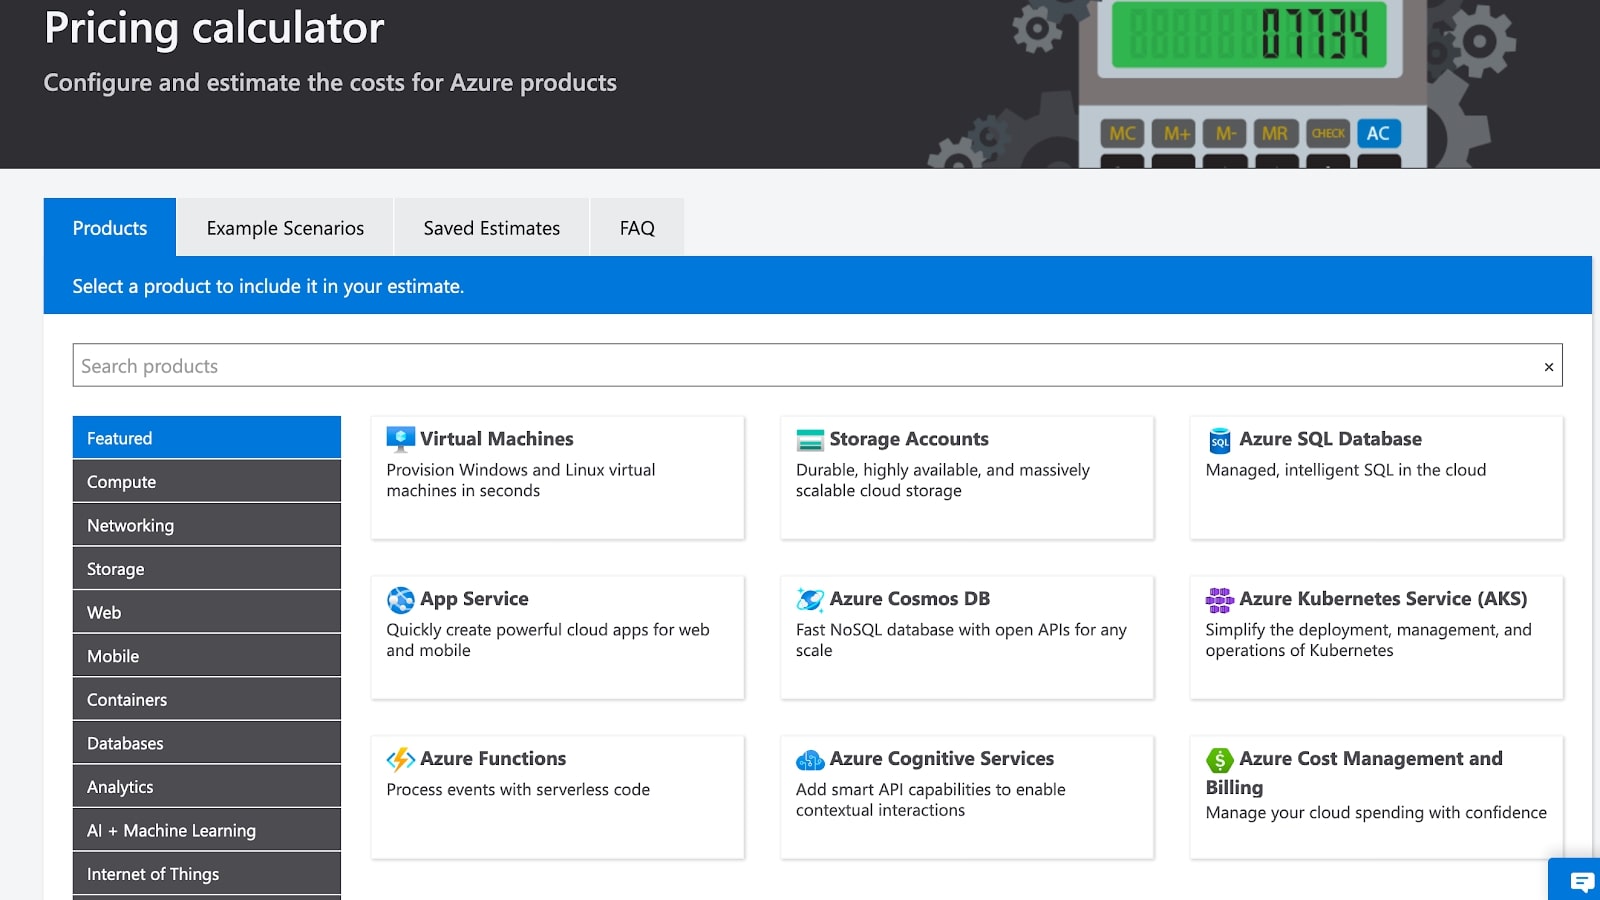
Task: Click the Azure Functions title
Action: (x=493, y=759)
